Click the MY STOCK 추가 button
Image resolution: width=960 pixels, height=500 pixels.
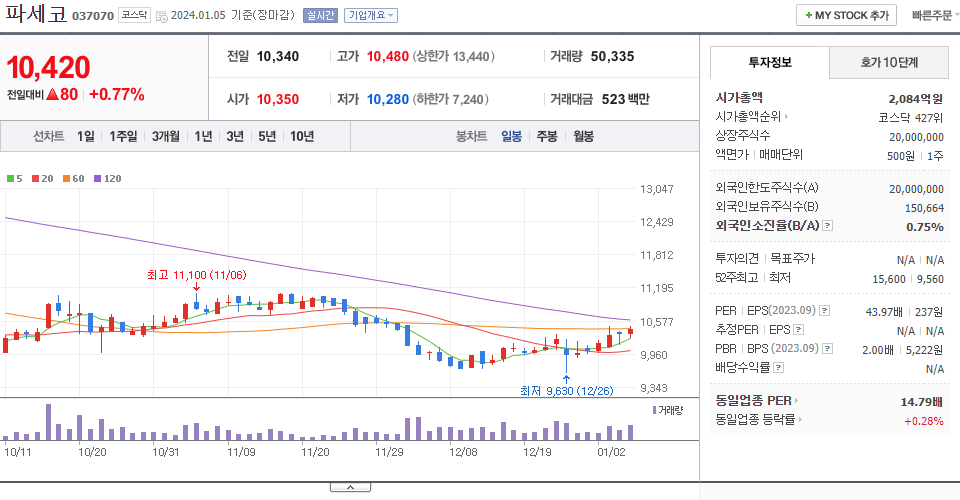(x=846, y=15)
